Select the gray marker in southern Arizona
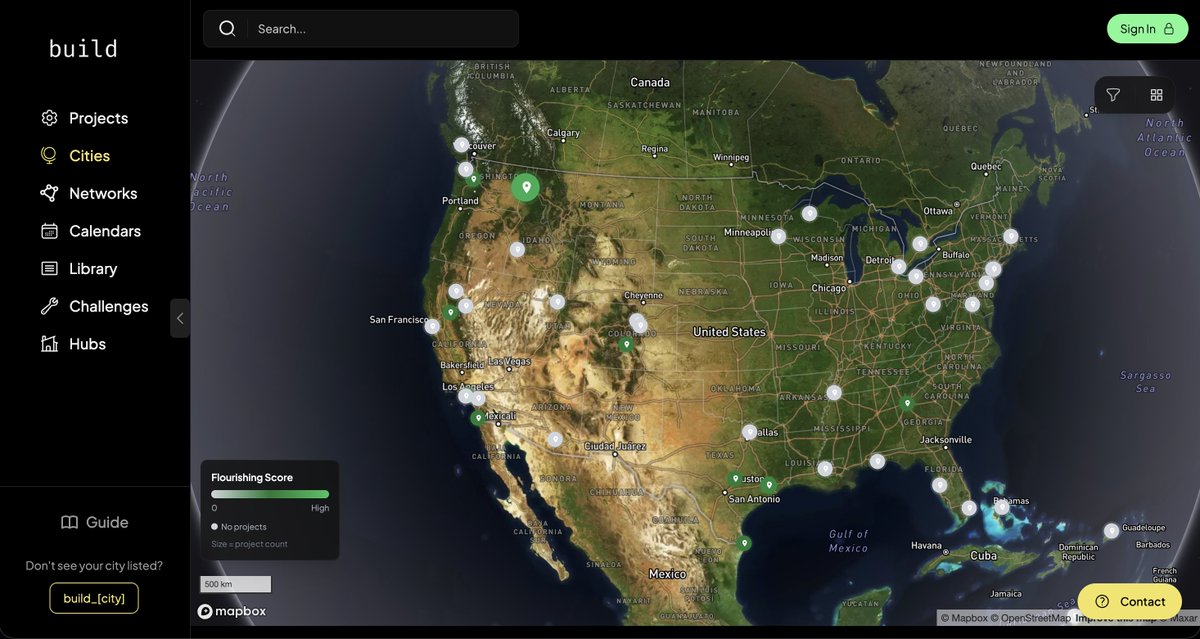Viewport: 1200px width, 639px height. (555, 439)
